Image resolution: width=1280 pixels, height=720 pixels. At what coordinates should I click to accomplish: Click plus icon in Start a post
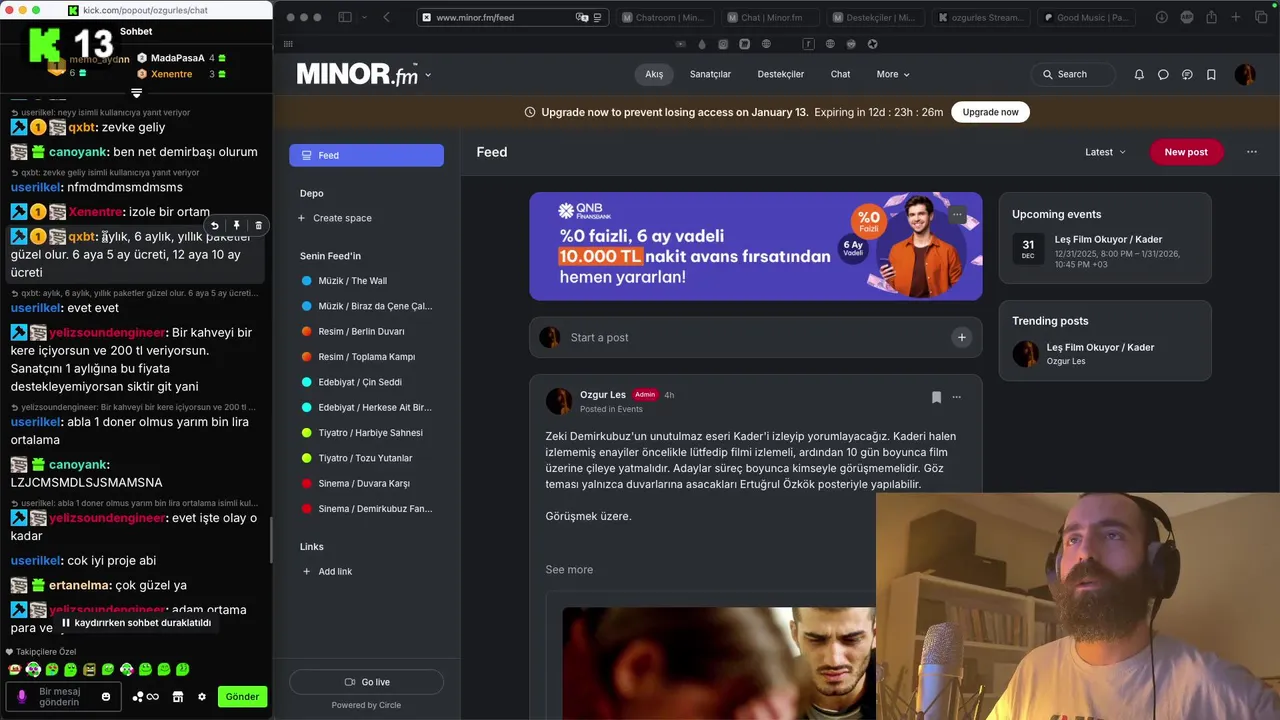961,337
